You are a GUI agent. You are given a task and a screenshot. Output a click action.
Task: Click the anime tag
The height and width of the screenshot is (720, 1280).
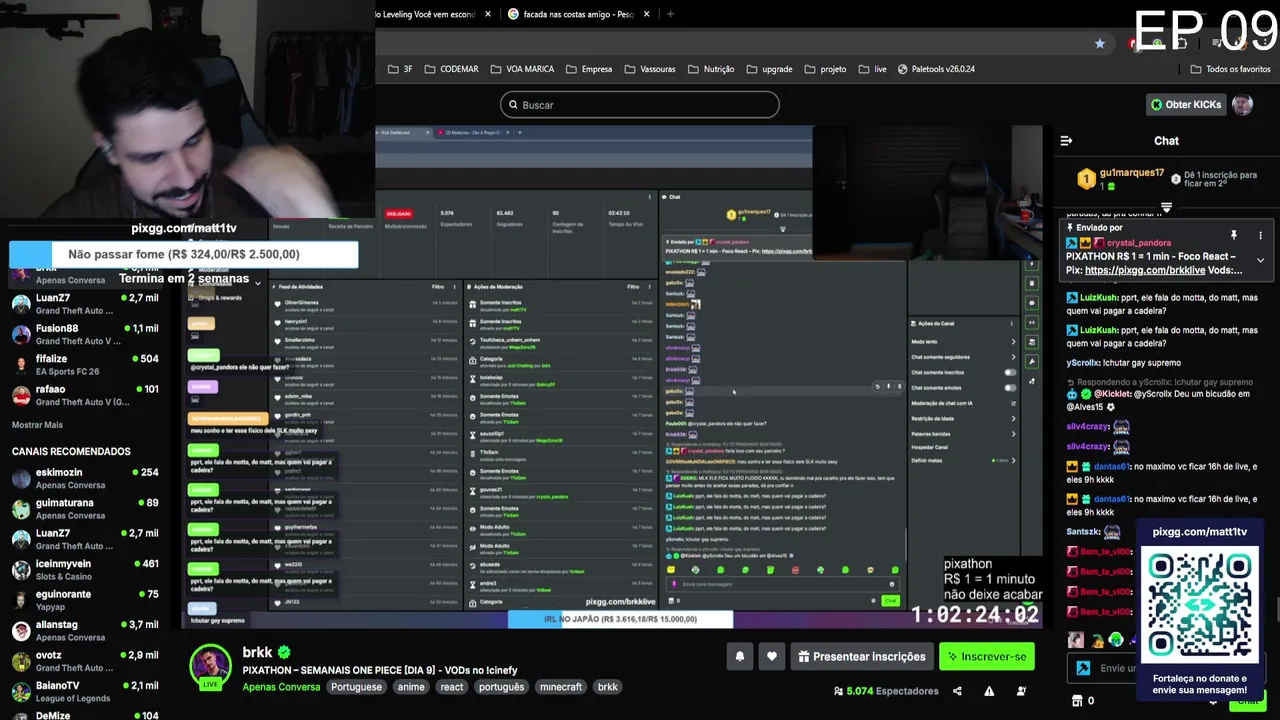tap(411, 687)
